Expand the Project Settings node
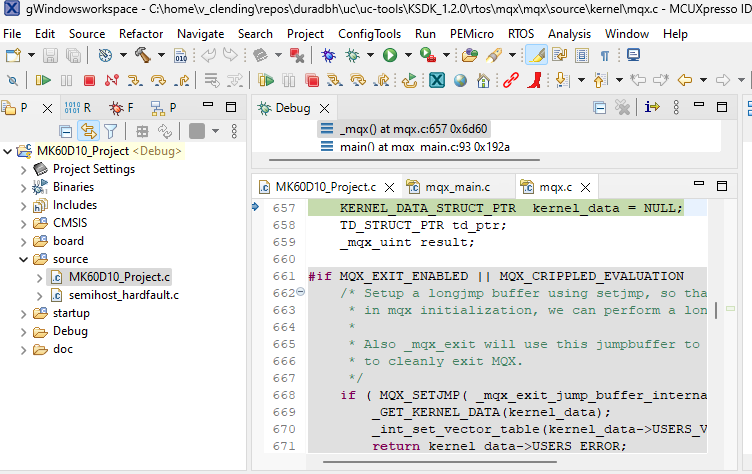Screen dimensions: 752x474 pos(23,169)
